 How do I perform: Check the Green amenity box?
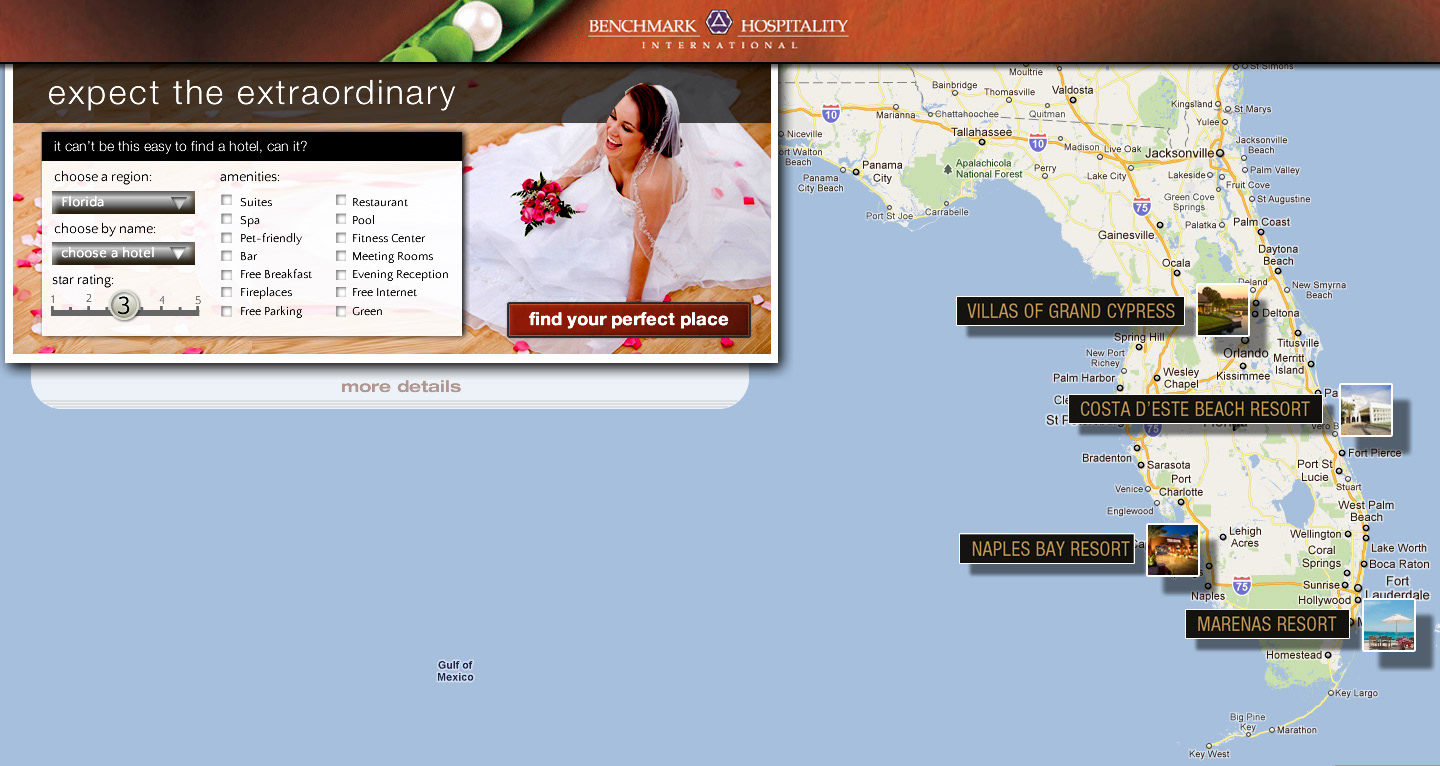341,310
